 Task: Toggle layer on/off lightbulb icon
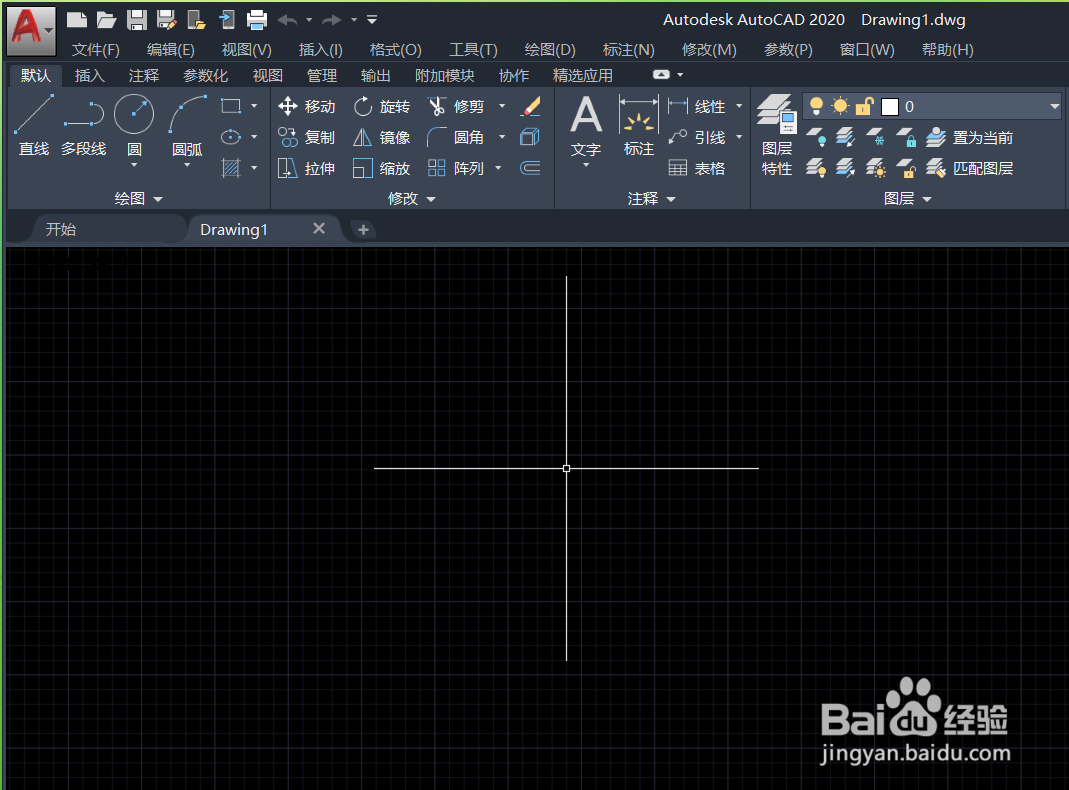(816, 106)
